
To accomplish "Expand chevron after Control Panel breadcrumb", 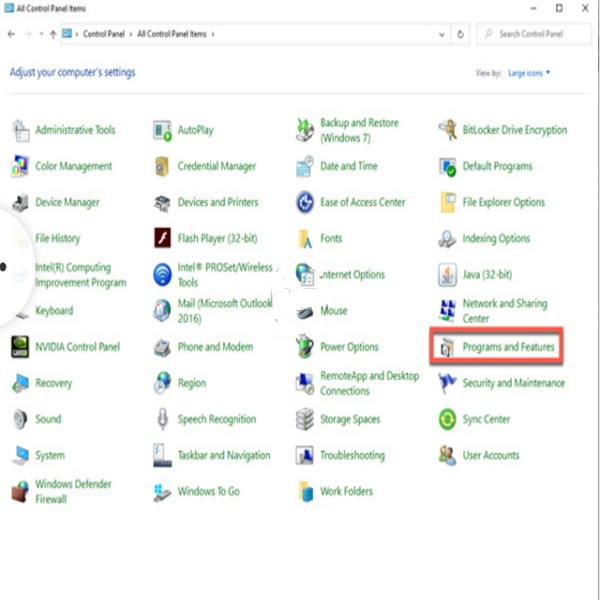I will click(x=130, y=34).
